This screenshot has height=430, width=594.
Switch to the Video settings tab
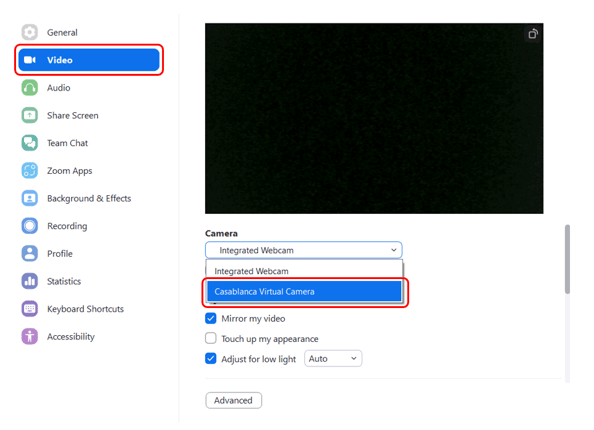89,60
